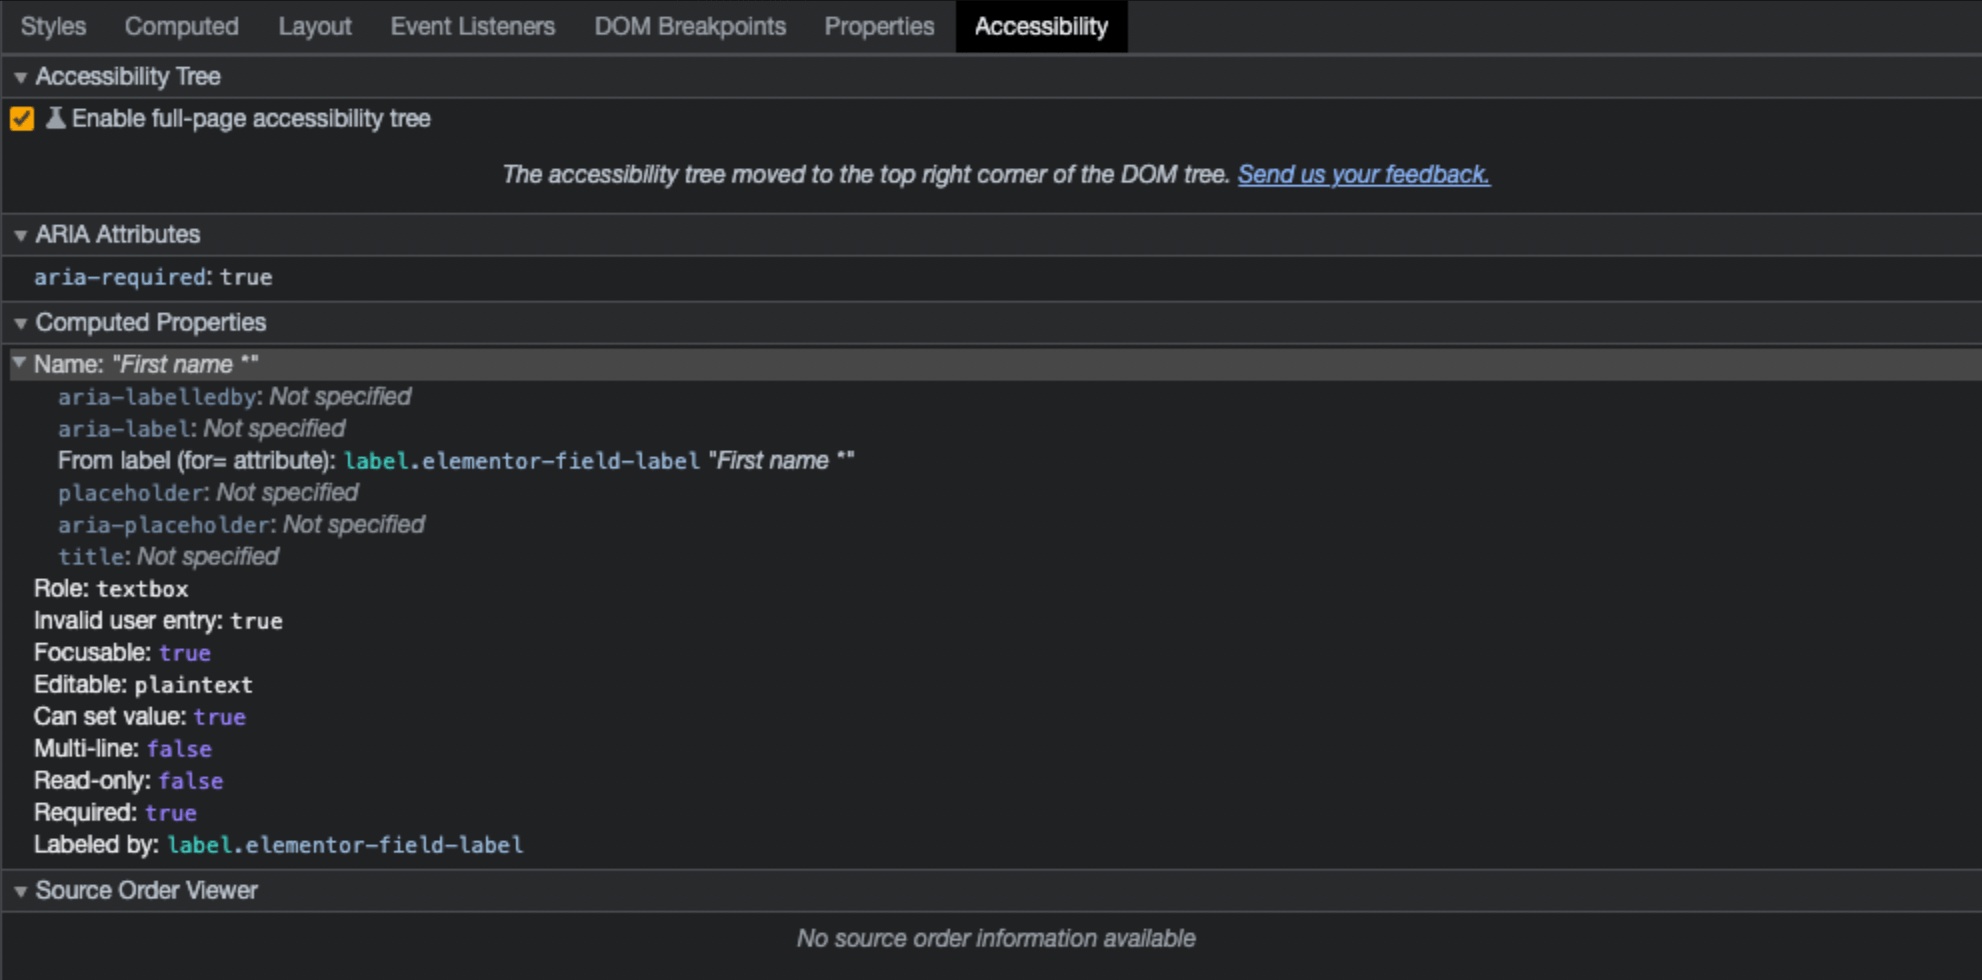Collapse the Accessibility Tree section

click(x=20, y=77)
